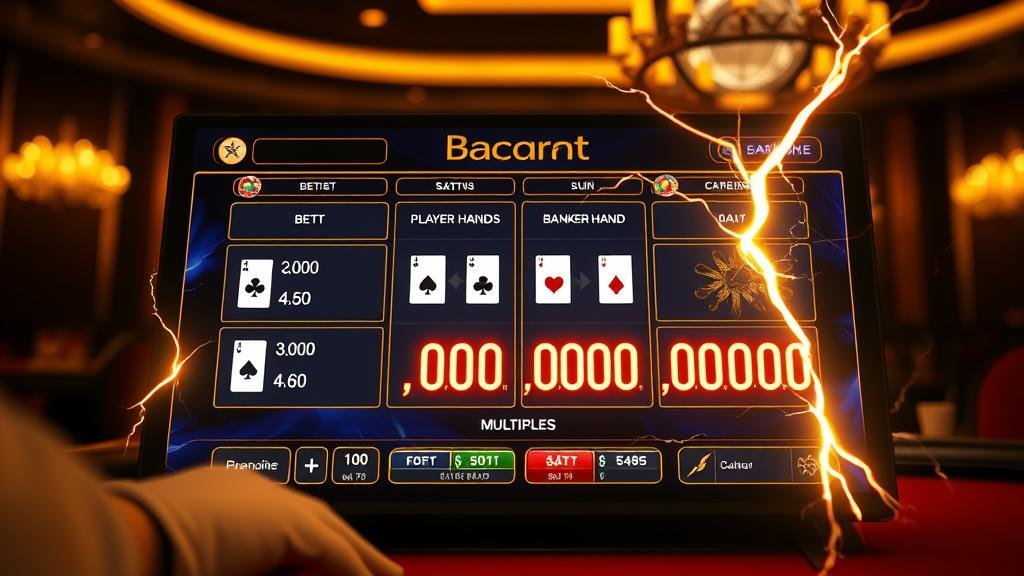Viewport: 1024px width, 576px height.
Task: Click the lightning bolt icon near Caher
Action: pyautogui.click(x=699, y=466)
